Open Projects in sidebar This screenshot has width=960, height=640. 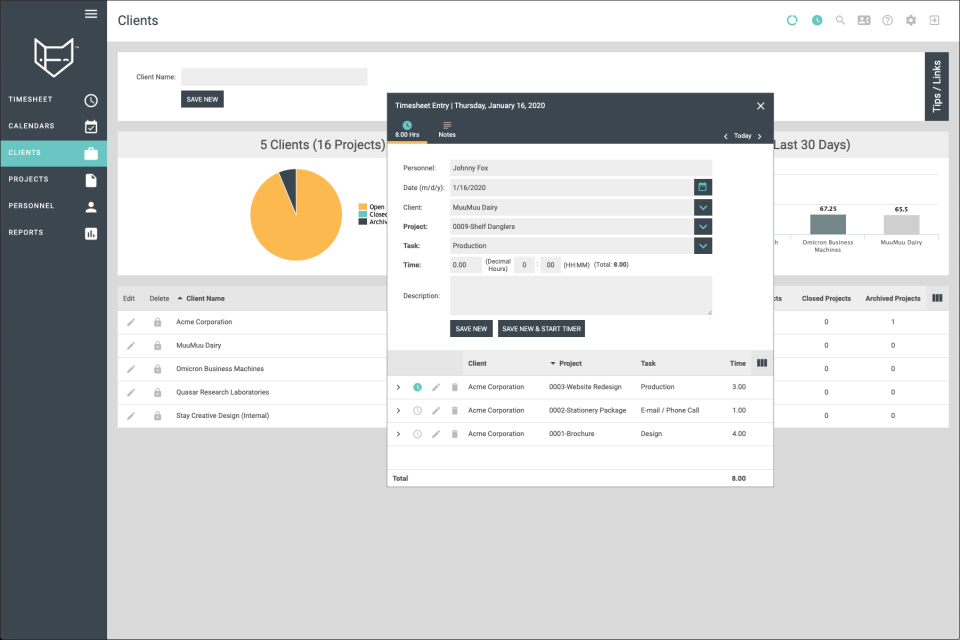click(53, 179)
